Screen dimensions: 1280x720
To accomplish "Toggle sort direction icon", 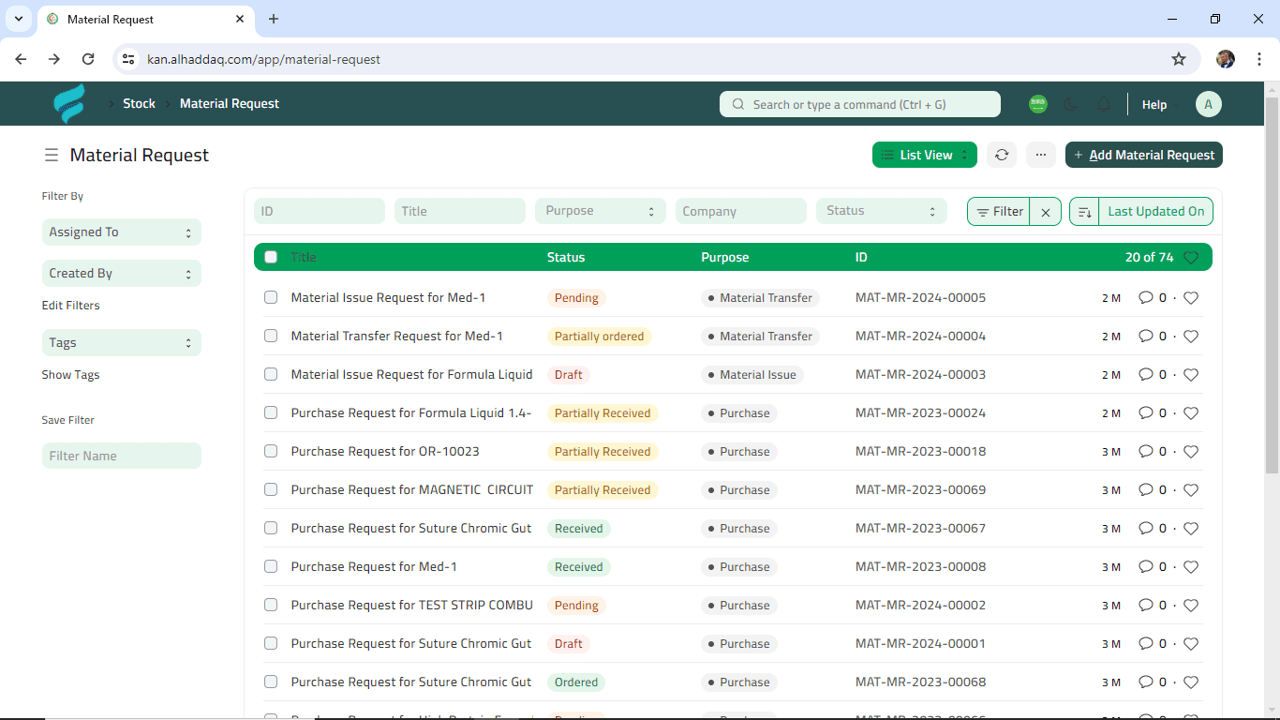I will pos(1085,212).
